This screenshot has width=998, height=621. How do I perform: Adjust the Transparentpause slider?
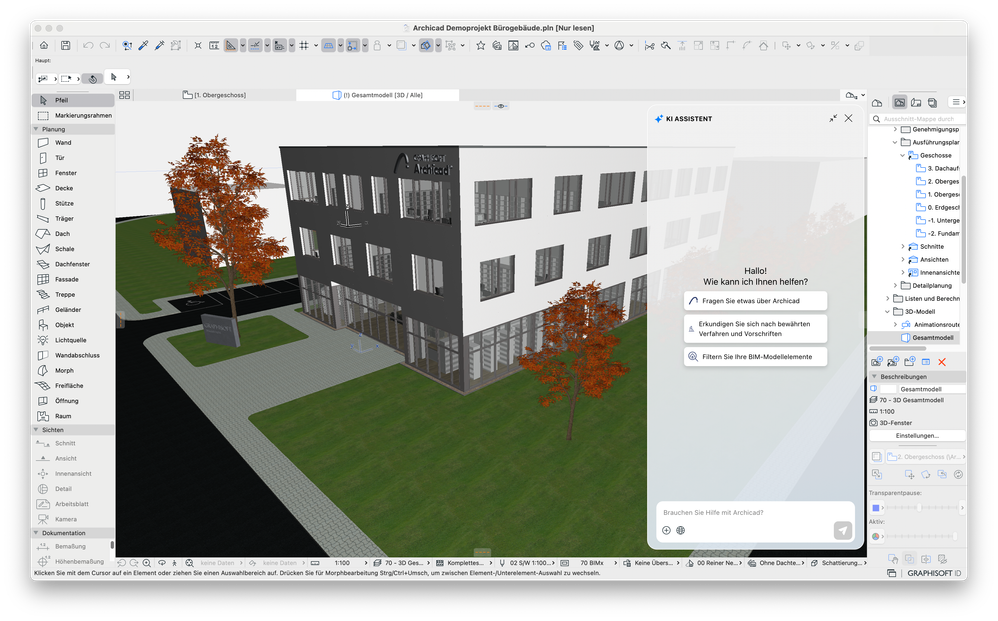921,508
